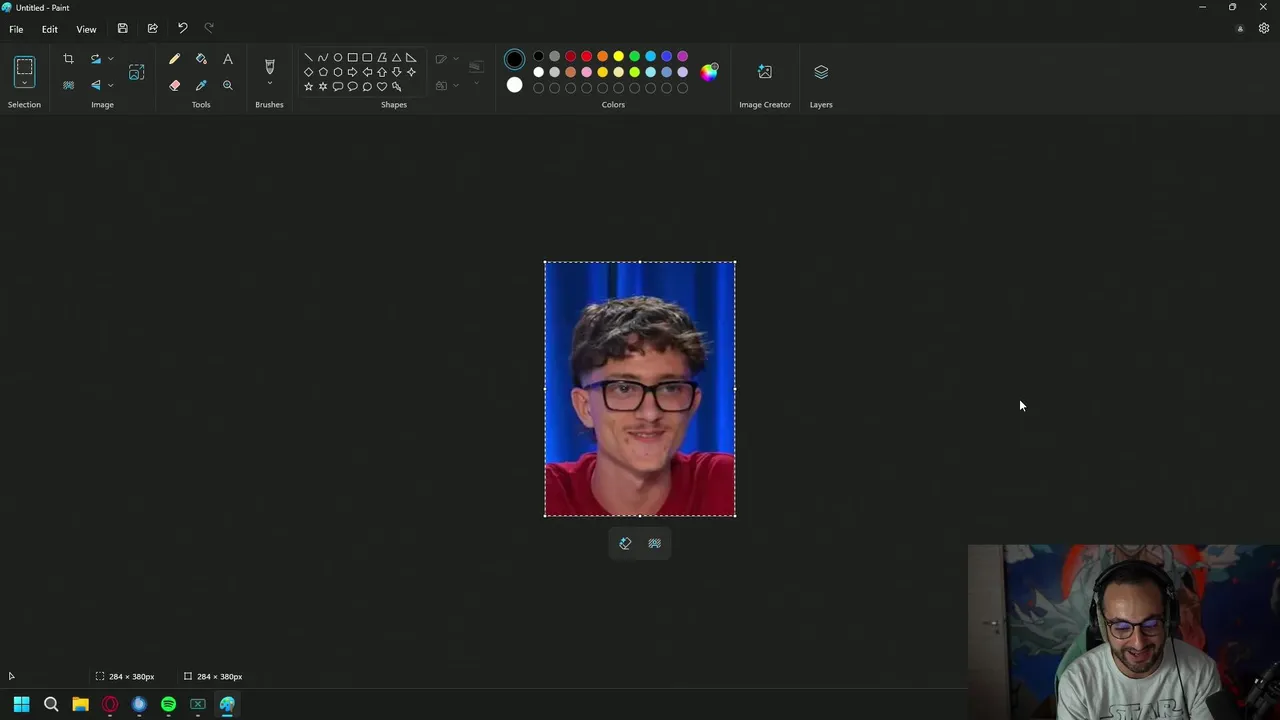
Task: Click the Windows Start button
Action: [21, 704]
